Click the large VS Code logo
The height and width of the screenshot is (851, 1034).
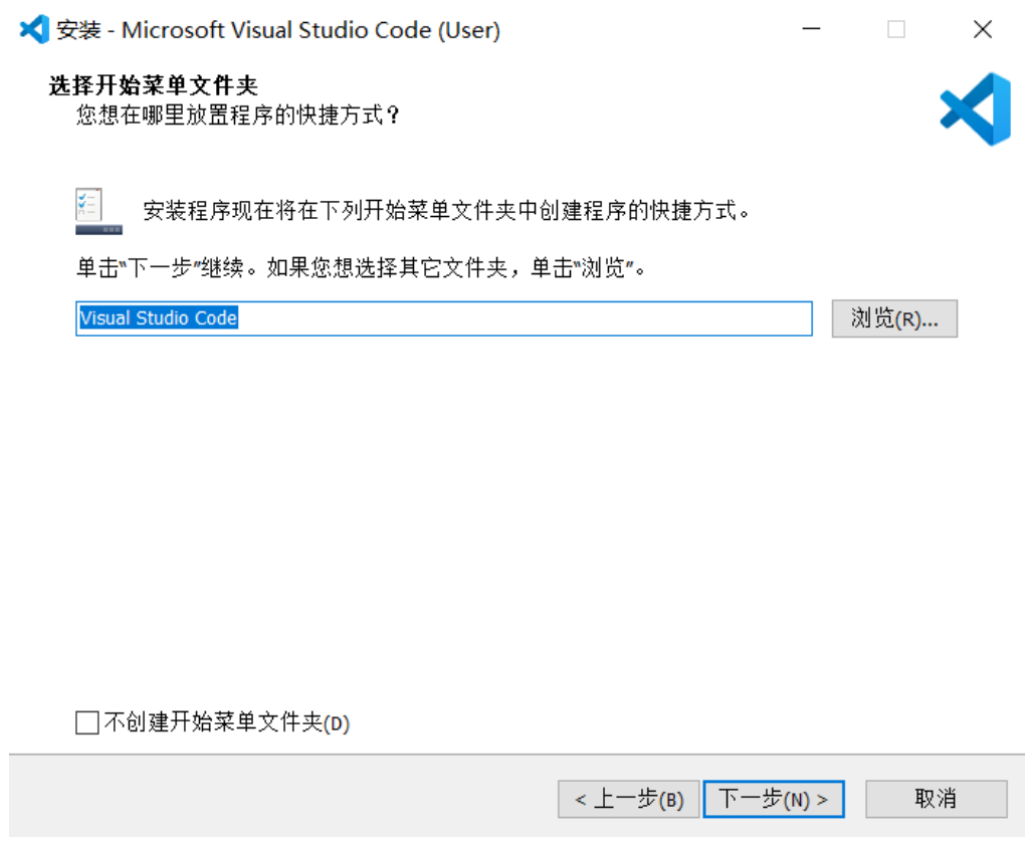975,110
